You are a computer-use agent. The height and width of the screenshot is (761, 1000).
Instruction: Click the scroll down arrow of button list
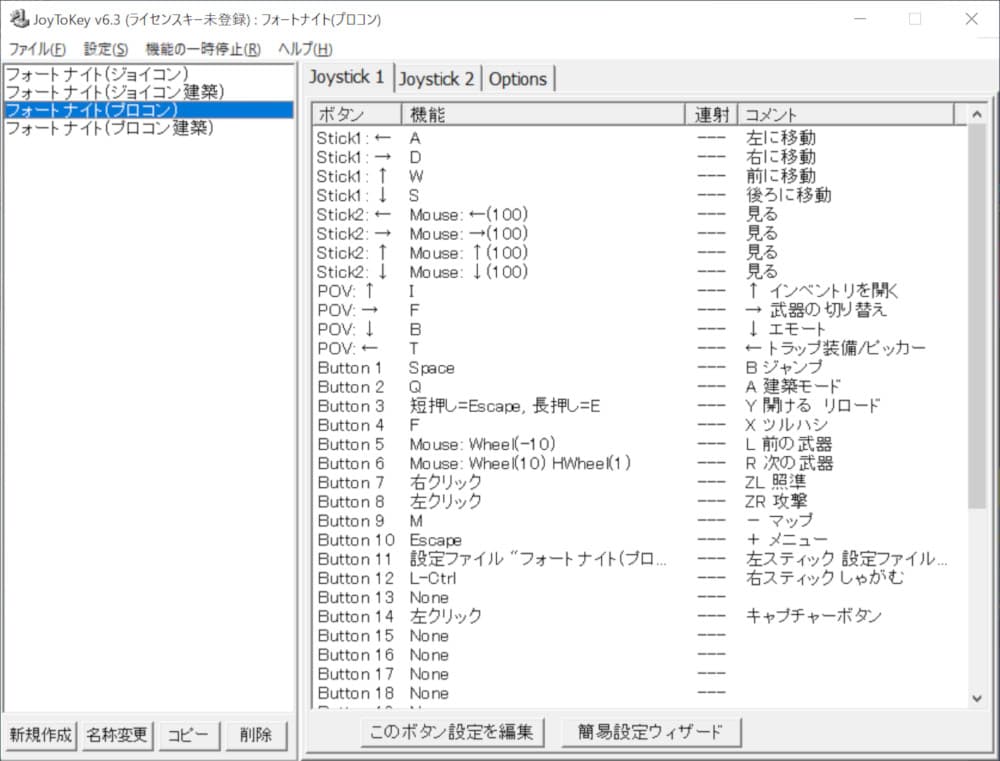click(x=977, y=698)
